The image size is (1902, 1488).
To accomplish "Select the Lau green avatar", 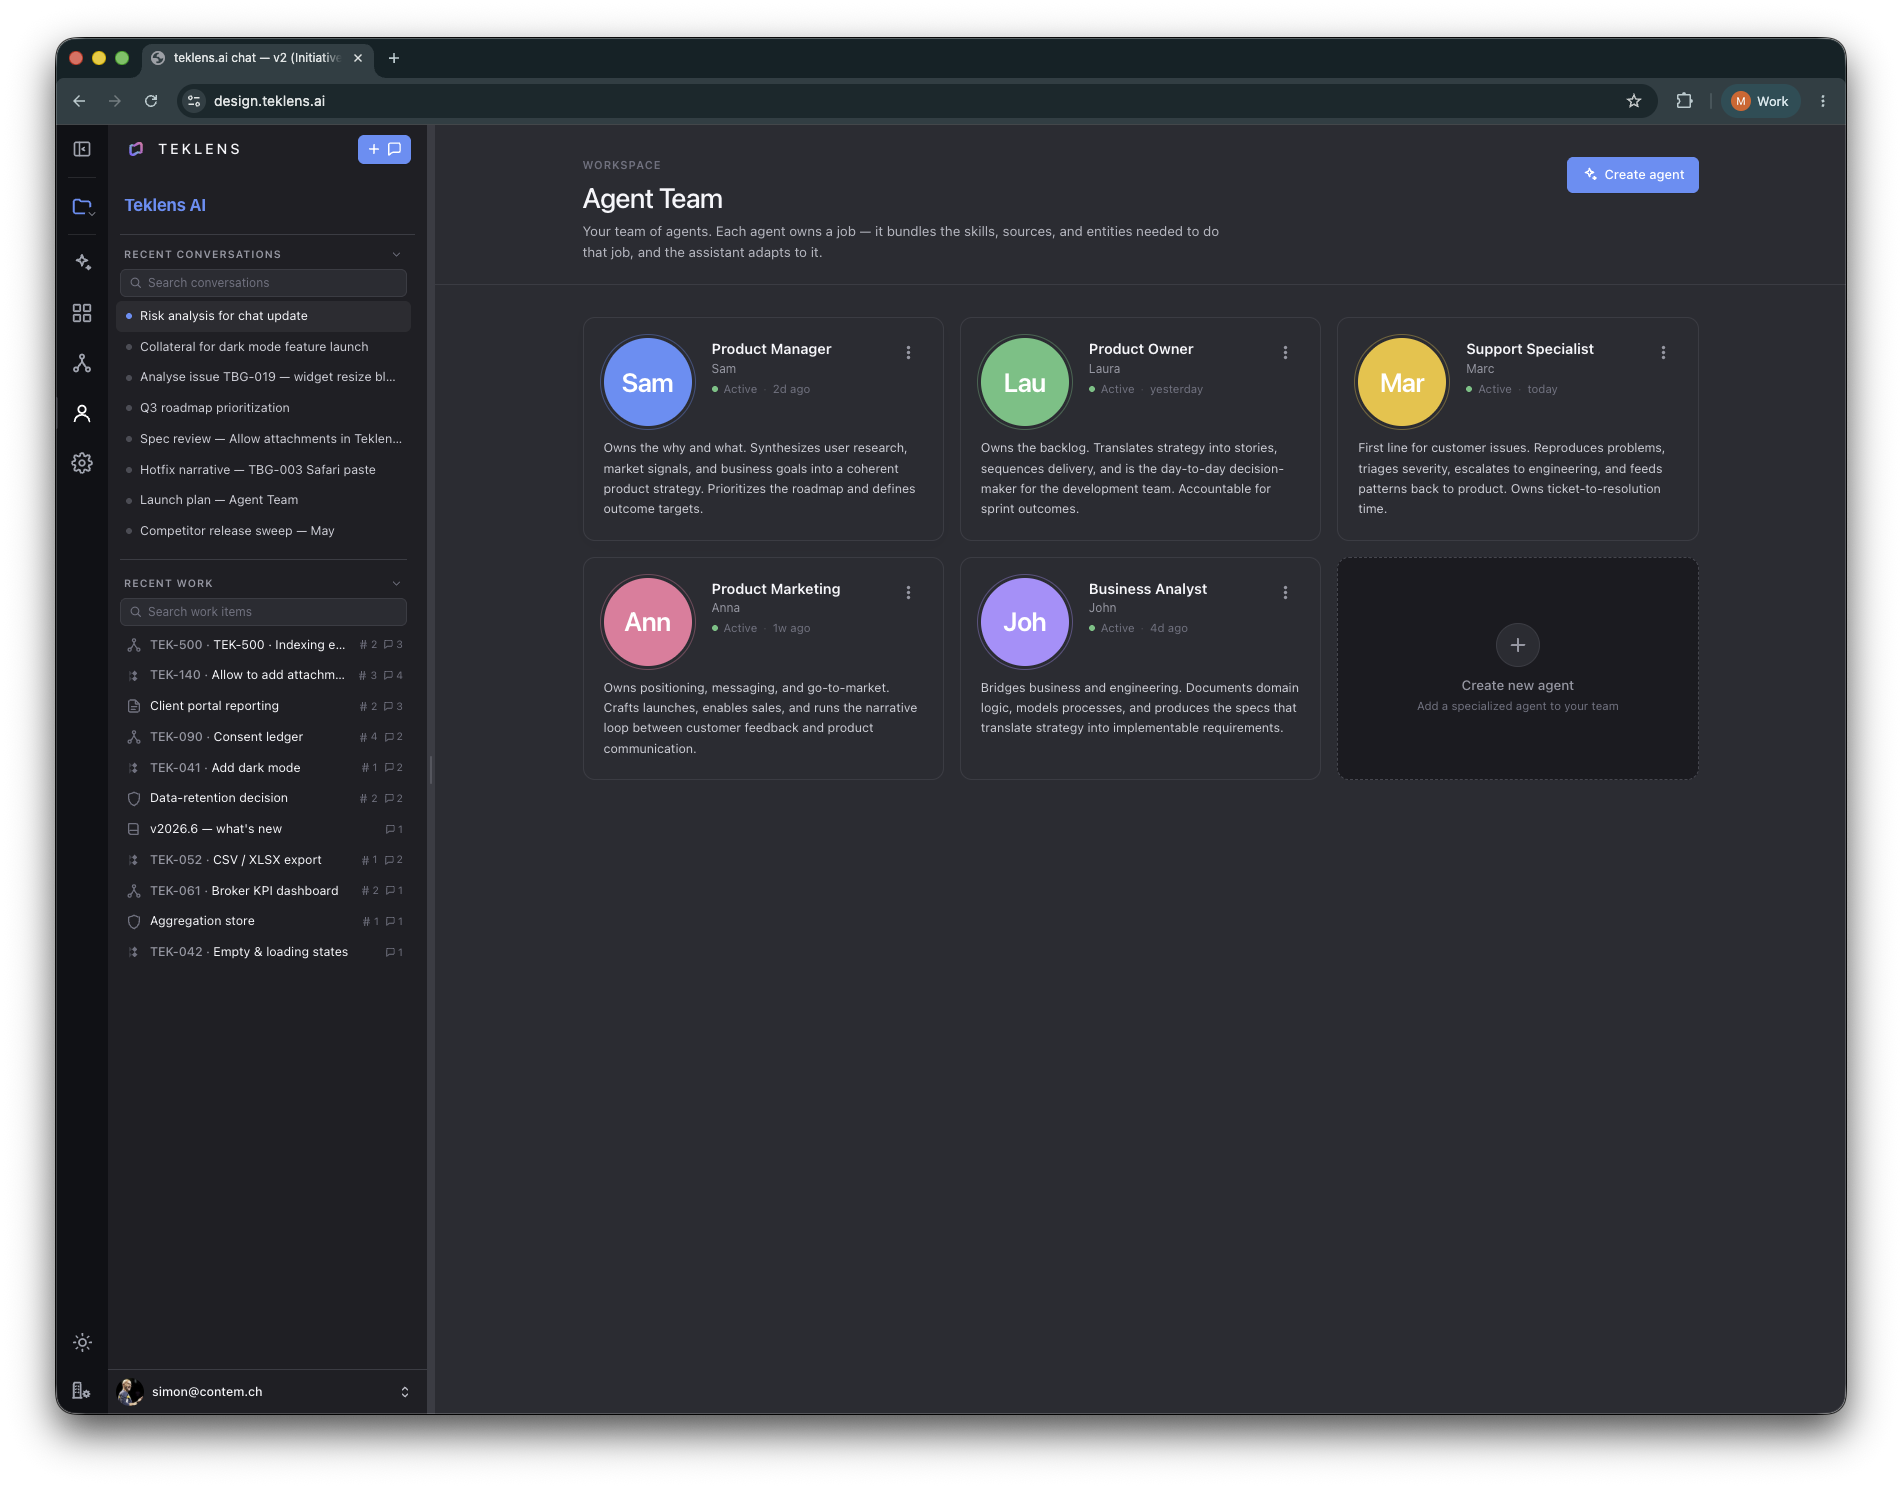I will (x=1024, y=382).
